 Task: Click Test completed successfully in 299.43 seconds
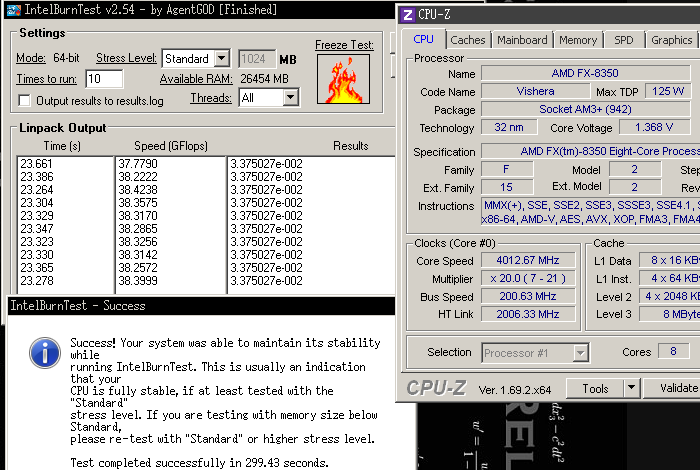click(x=199, y=463)
